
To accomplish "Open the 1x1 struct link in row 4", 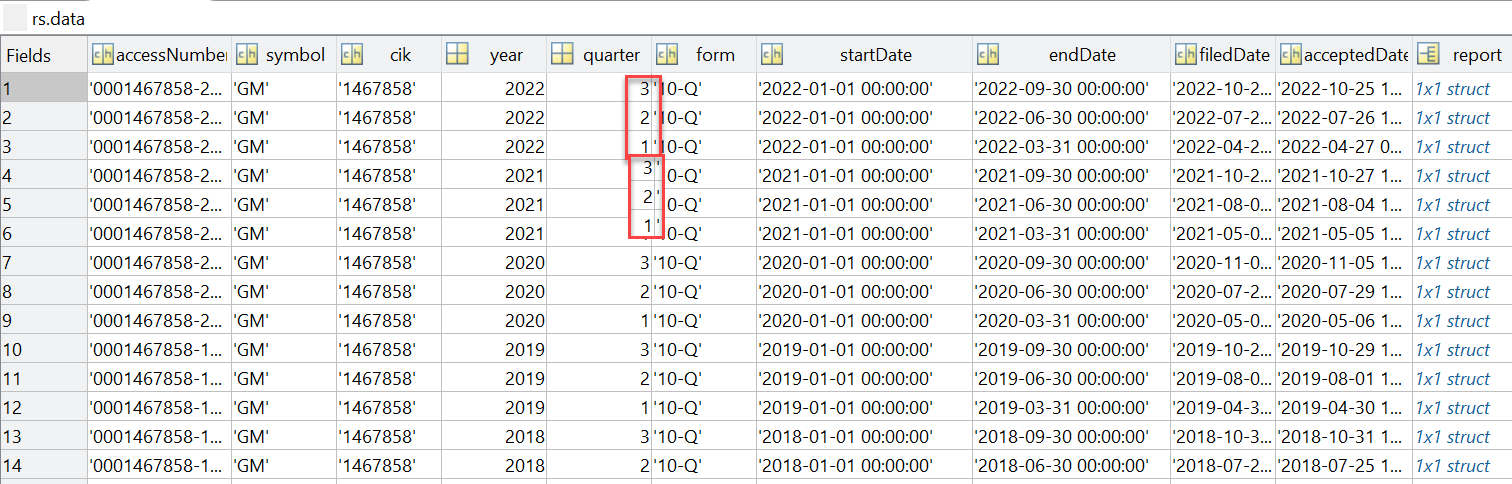I will 1452,175.
